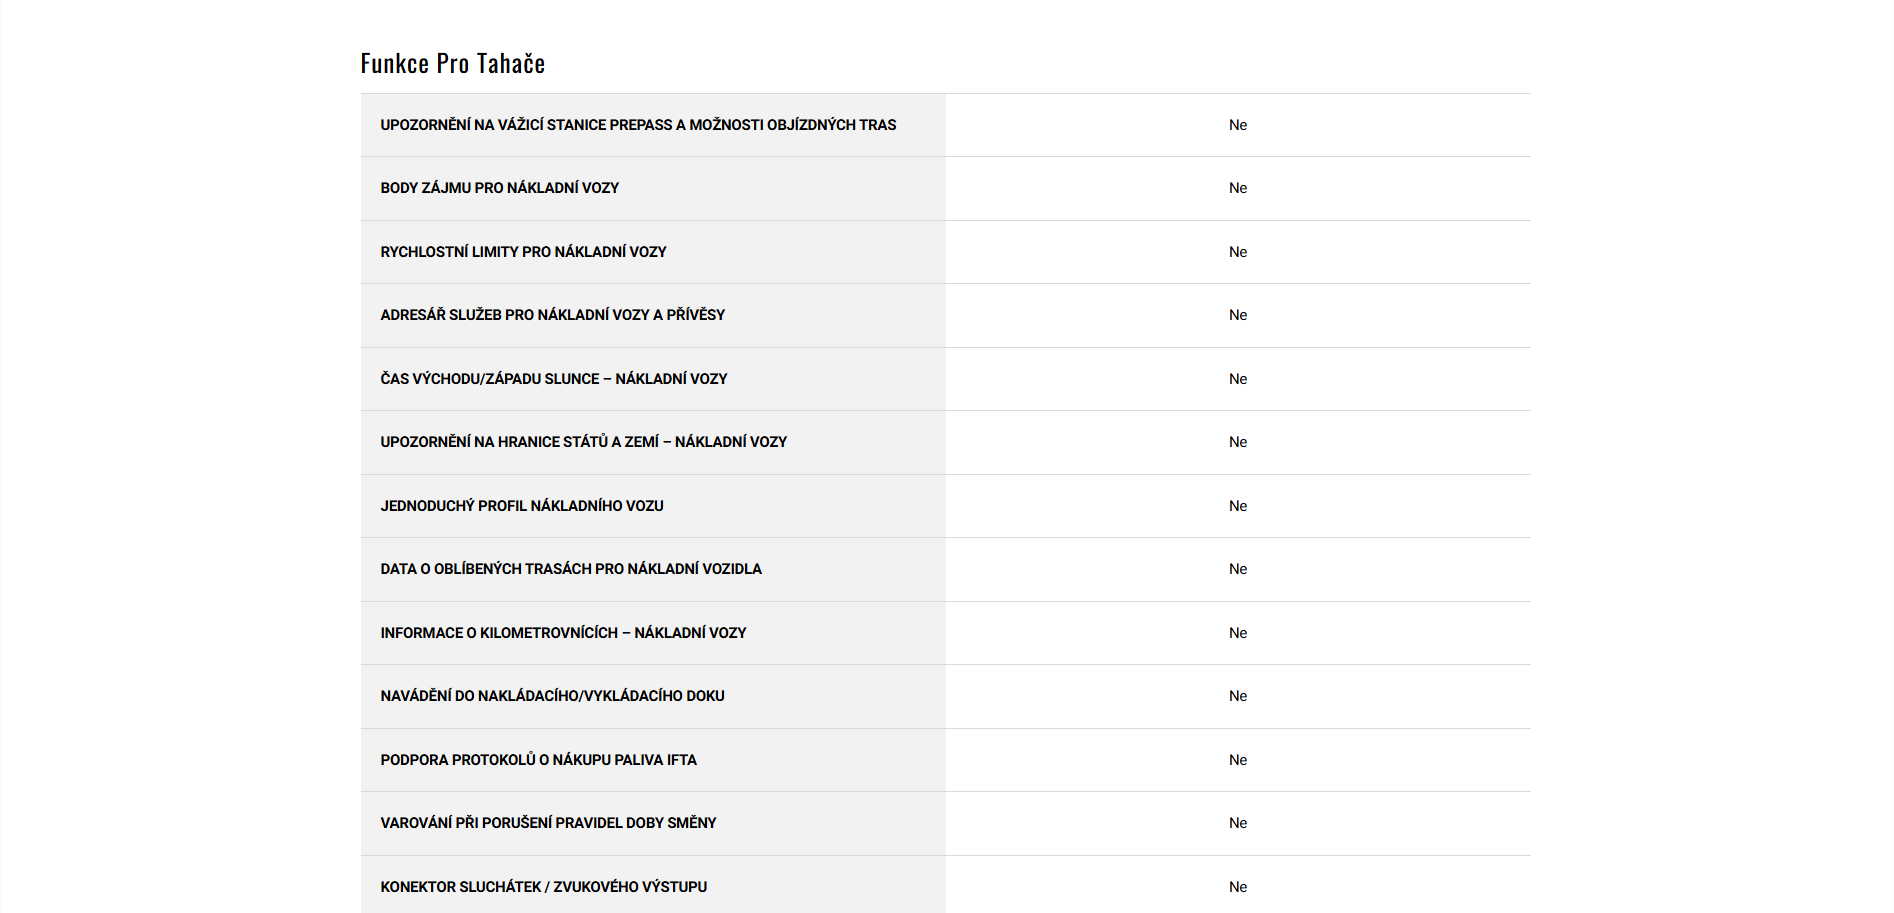Click "Čas východu/západu slunce" row label
The image size is (1894, 913).
(553, 379)
